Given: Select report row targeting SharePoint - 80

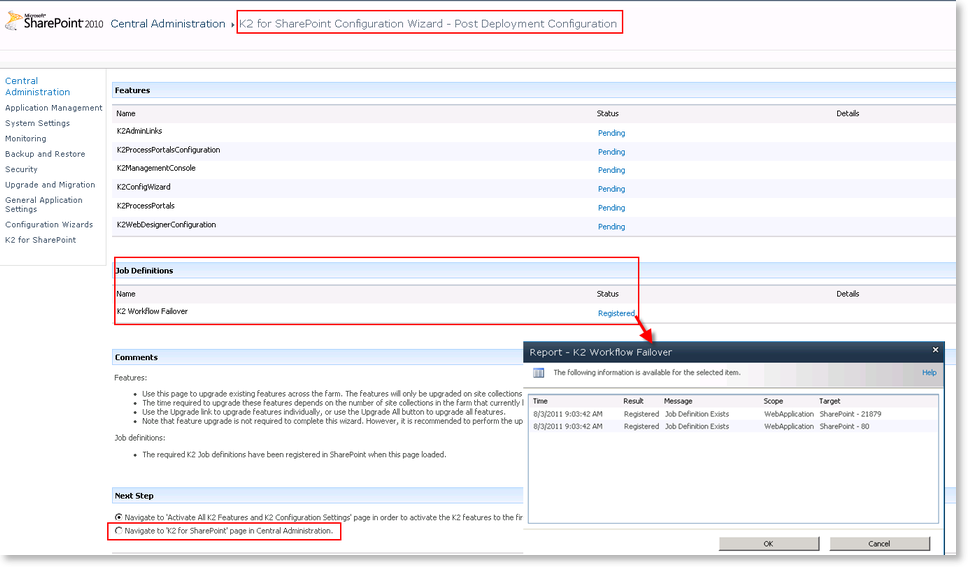Looking at the screenshot, I should click(x=733, y=426).
